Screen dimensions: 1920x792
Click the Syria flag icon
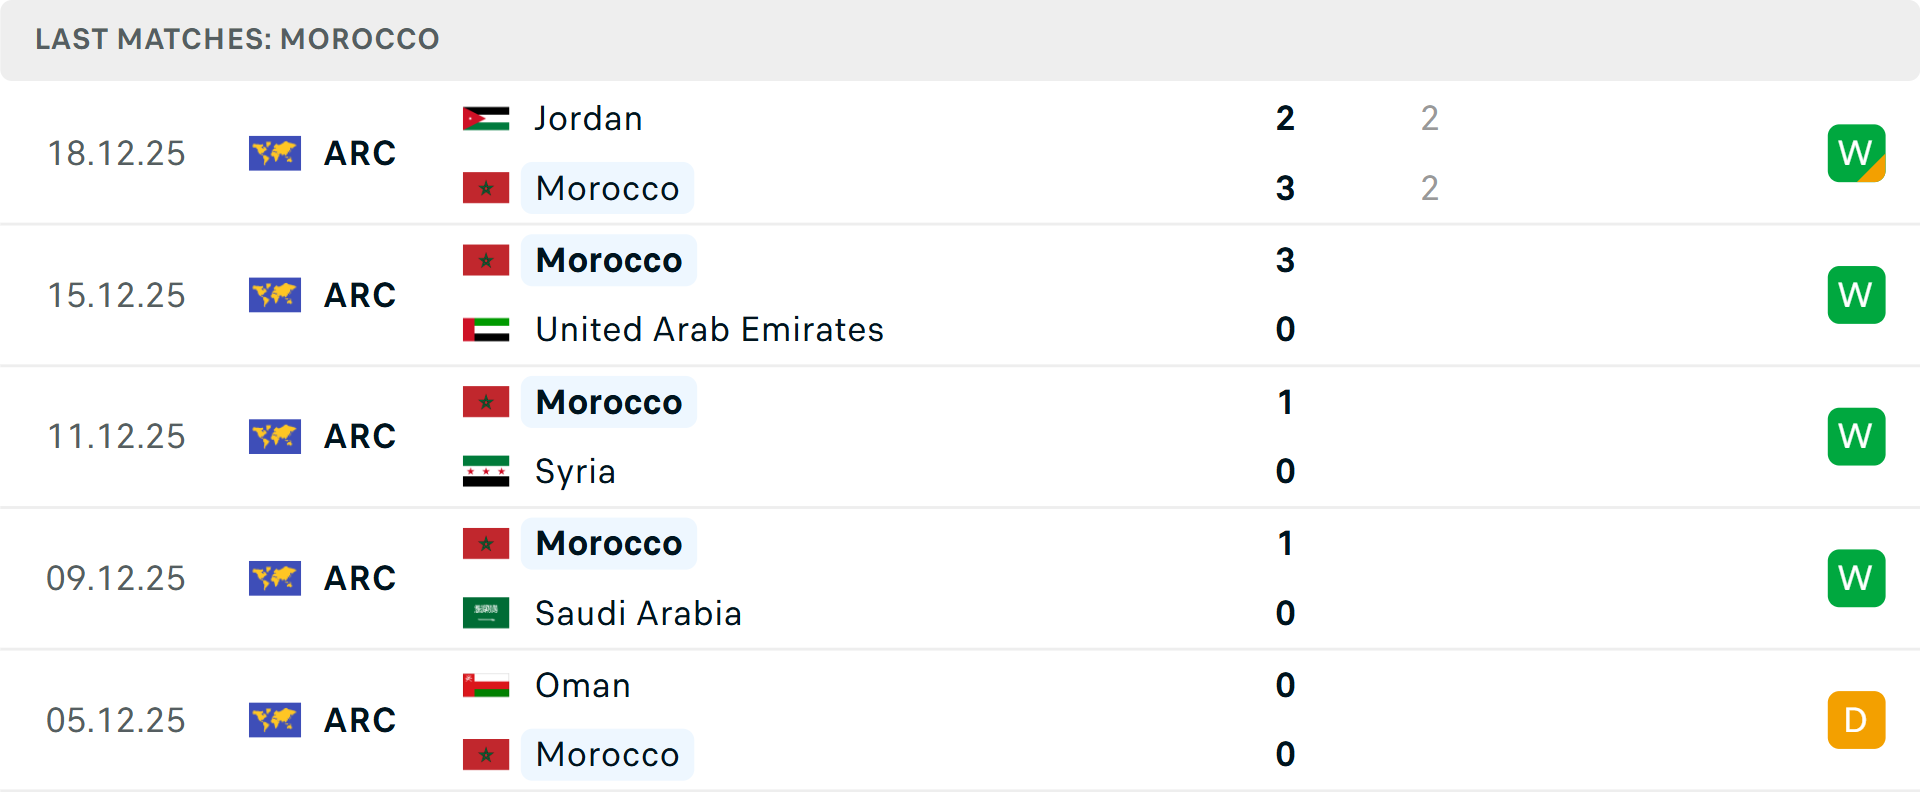(486, 471)
